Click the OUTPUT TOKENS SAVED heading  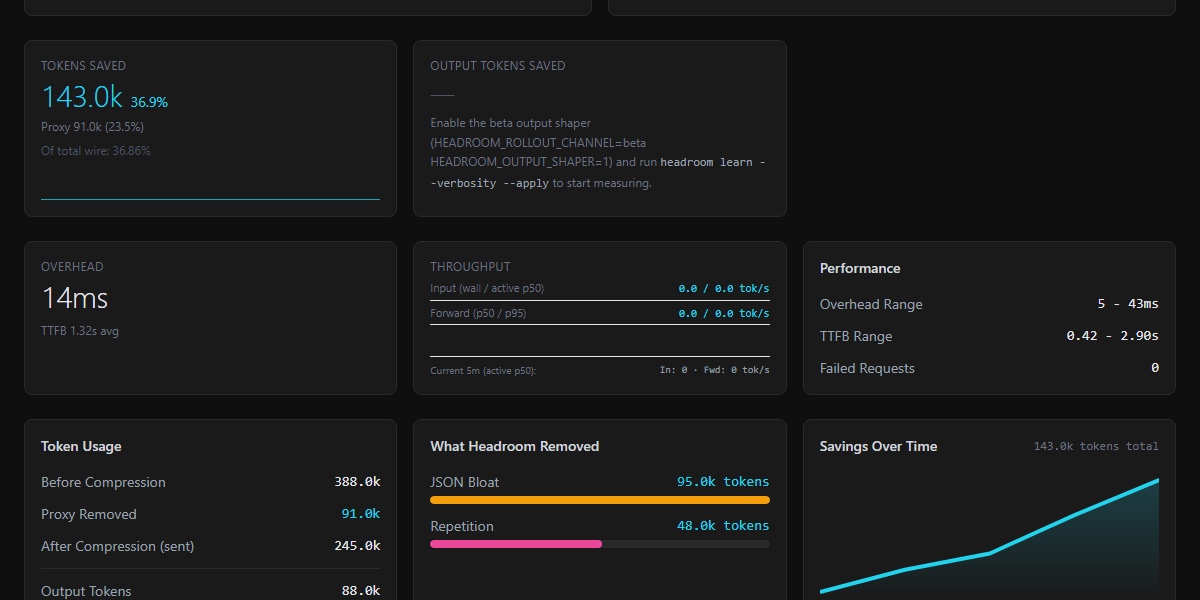pos(498,66)
